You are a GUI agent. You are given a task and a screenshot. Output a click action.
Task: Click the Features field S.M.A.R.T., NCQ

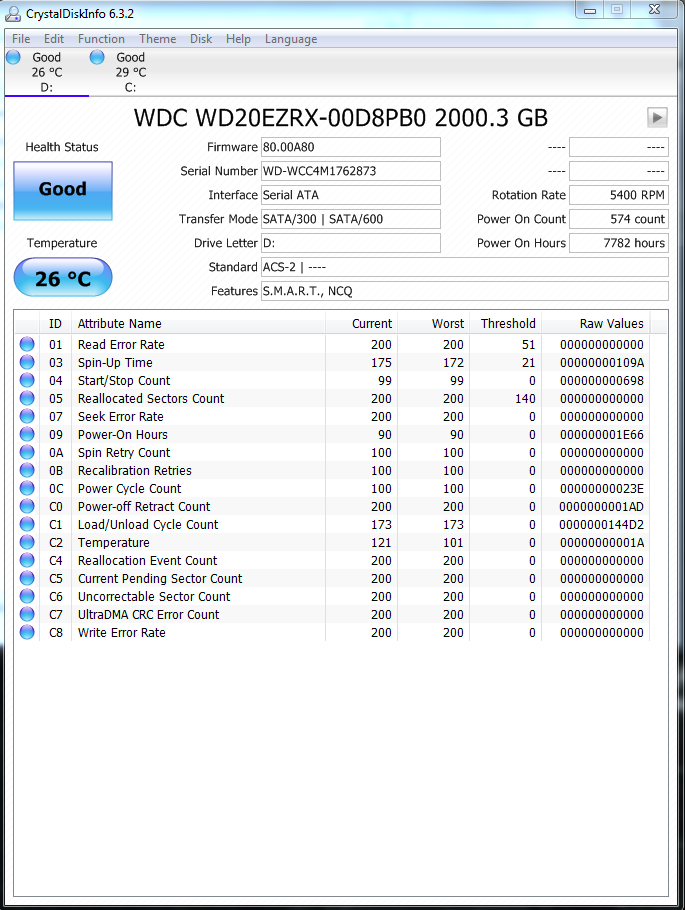tap(464, 291)
